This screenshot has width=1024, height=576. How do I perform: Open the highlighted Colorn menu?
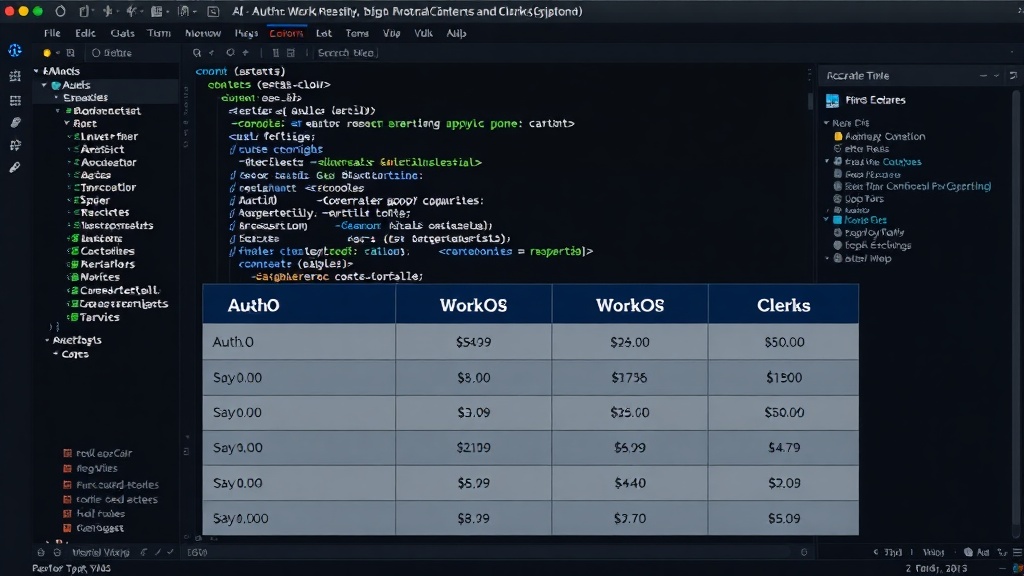pyautogui.click(x=286, y=33)
